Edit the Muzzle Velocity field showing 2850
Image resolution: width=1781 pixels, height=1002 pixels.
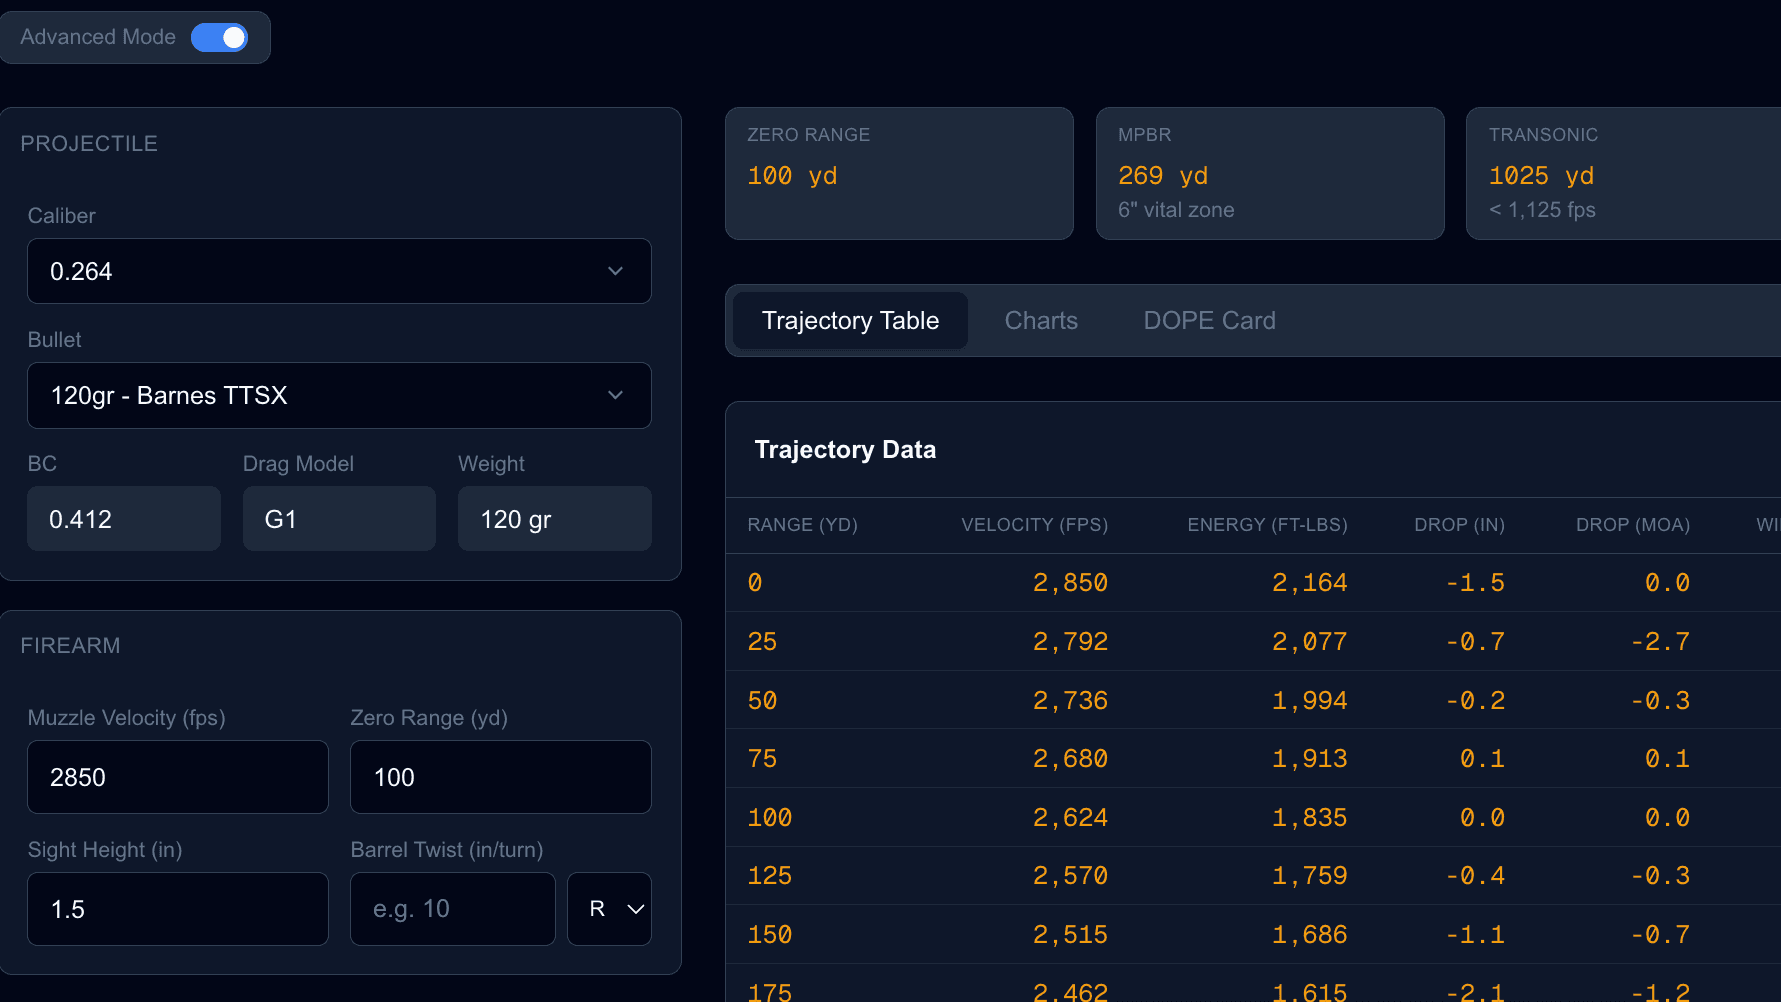[x=177, y=777]
